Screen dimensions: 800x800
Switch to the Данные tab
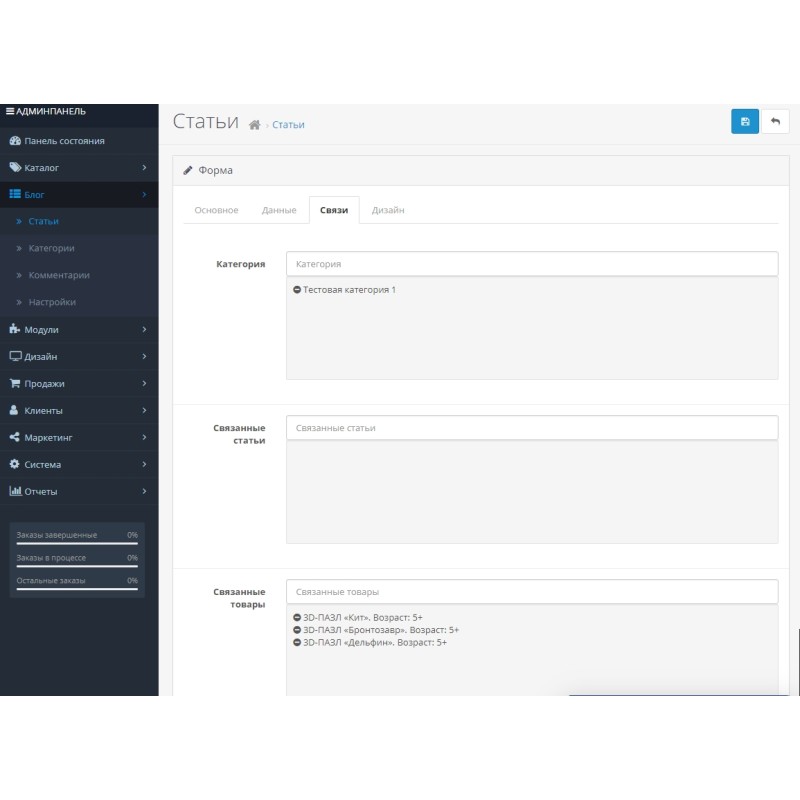(x=279, y=210)
